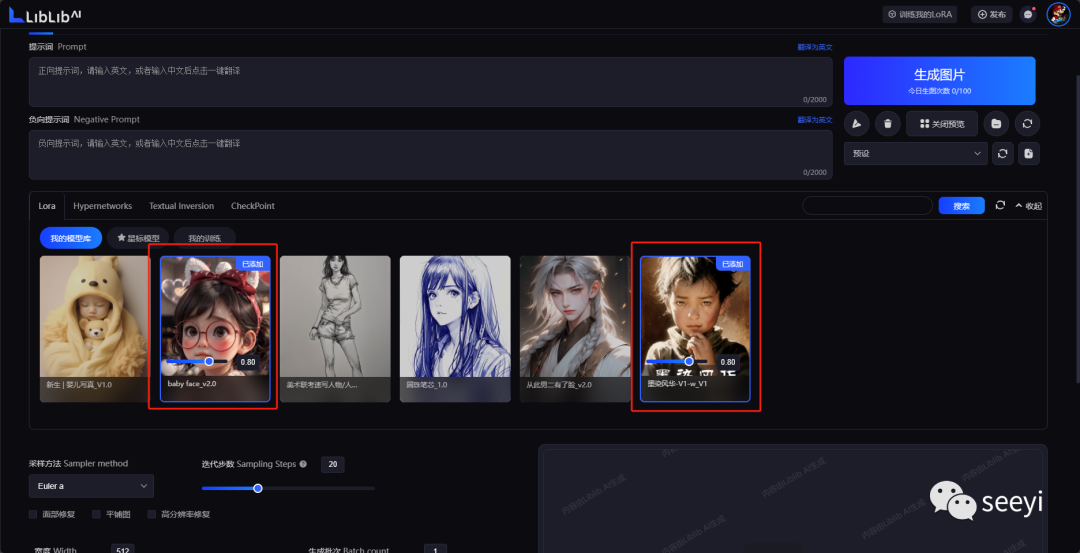Click the file icon right of 预设 row
This screenshot has width=1080, height=553.
pos(1028,154)
